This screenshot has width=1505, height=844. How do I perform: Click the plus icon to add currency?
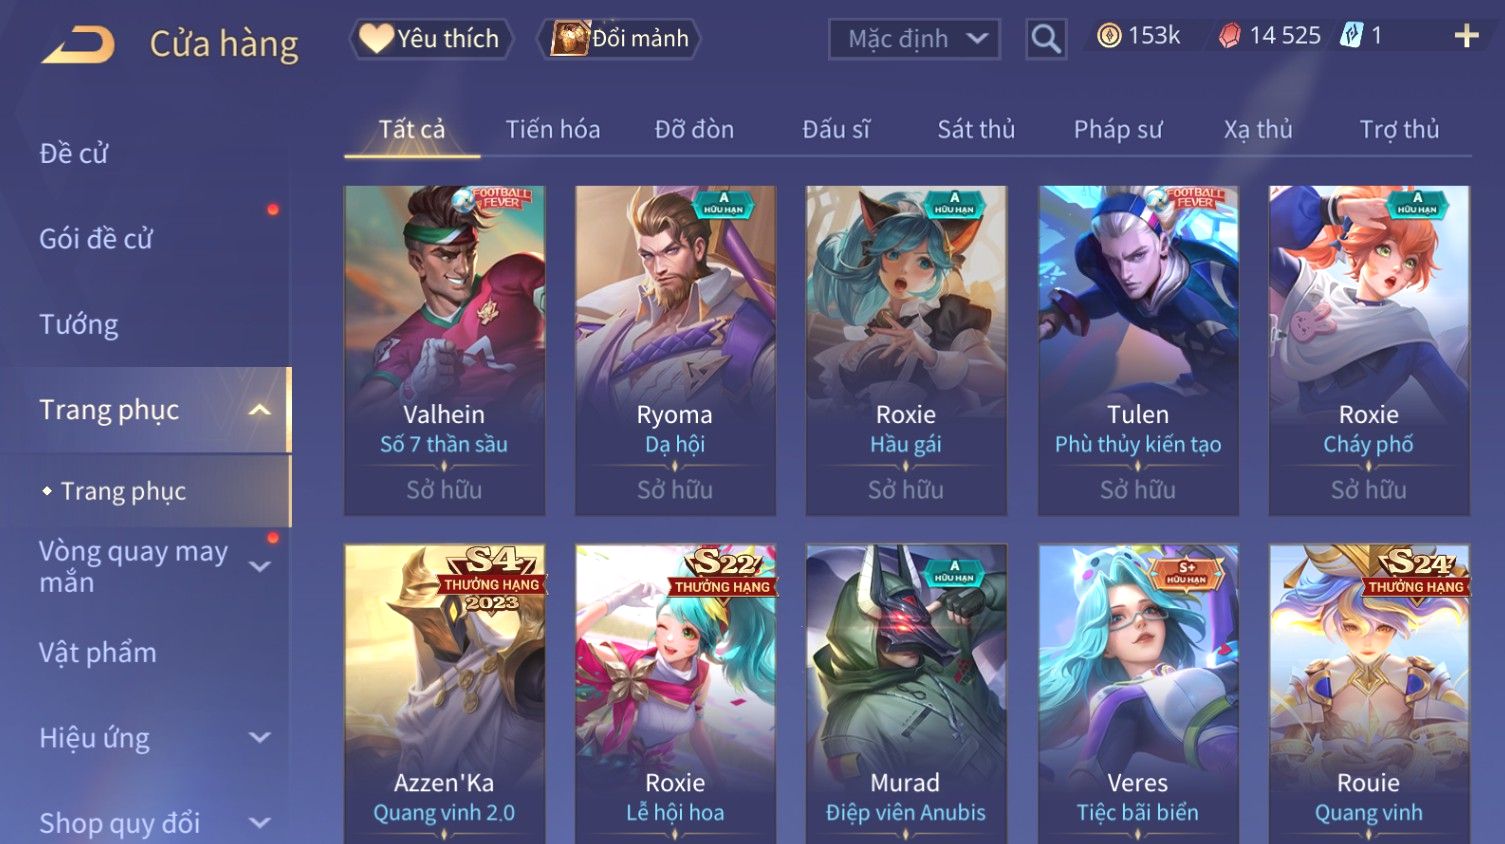point(1466,36)
